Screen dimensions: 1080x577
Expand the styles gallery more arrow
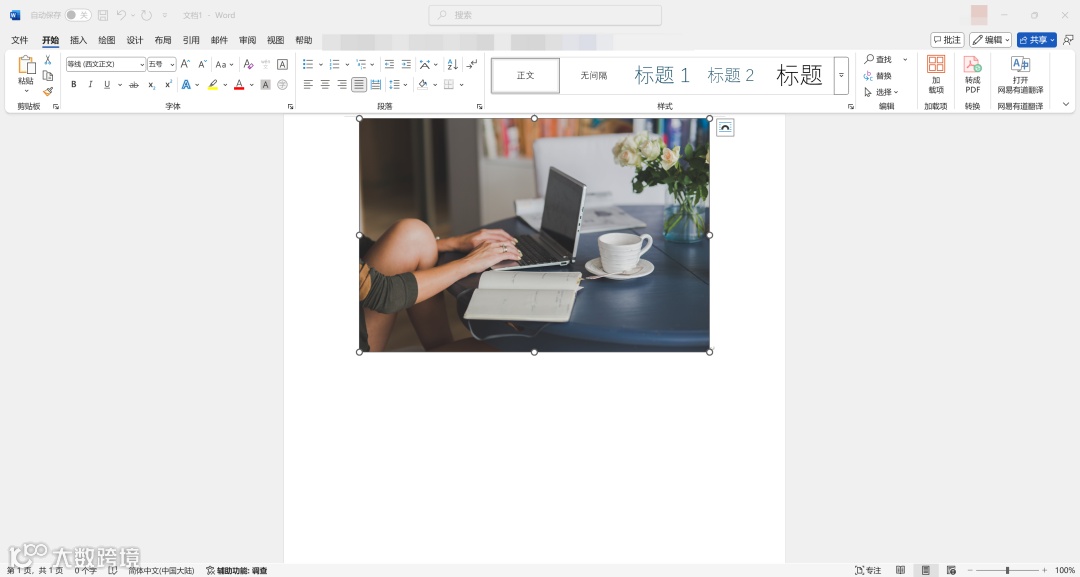(841, 75)
